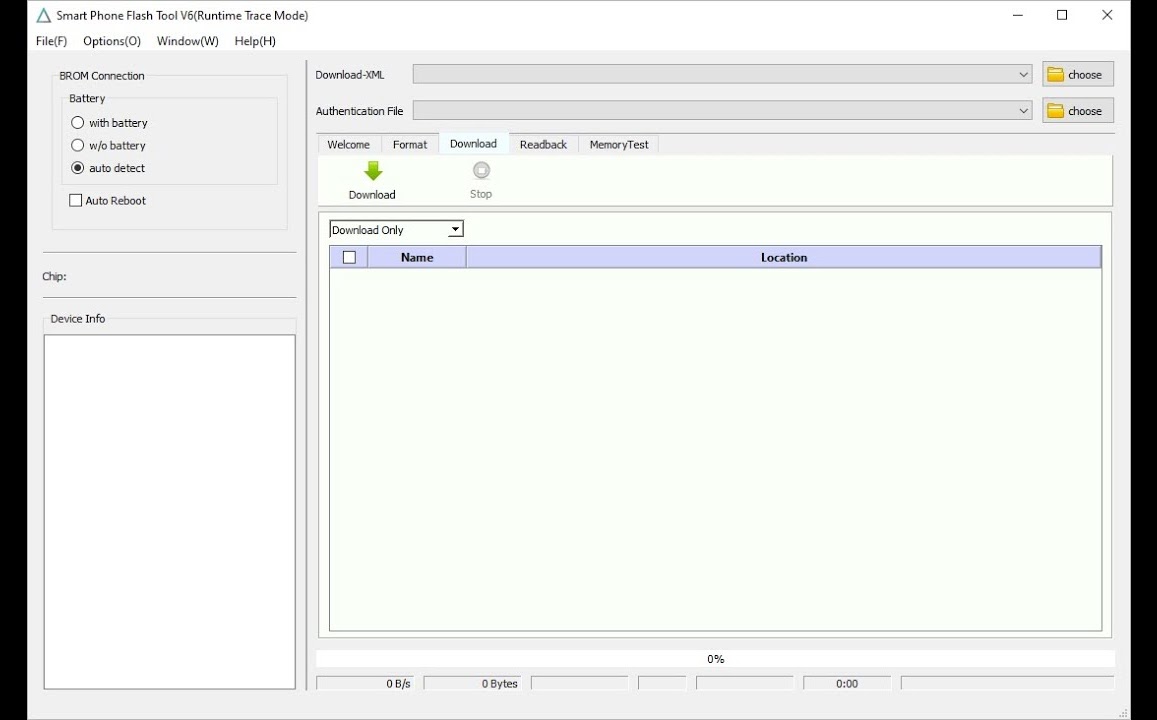Enable the Auto Reboot checkbox

click(75, 201)
